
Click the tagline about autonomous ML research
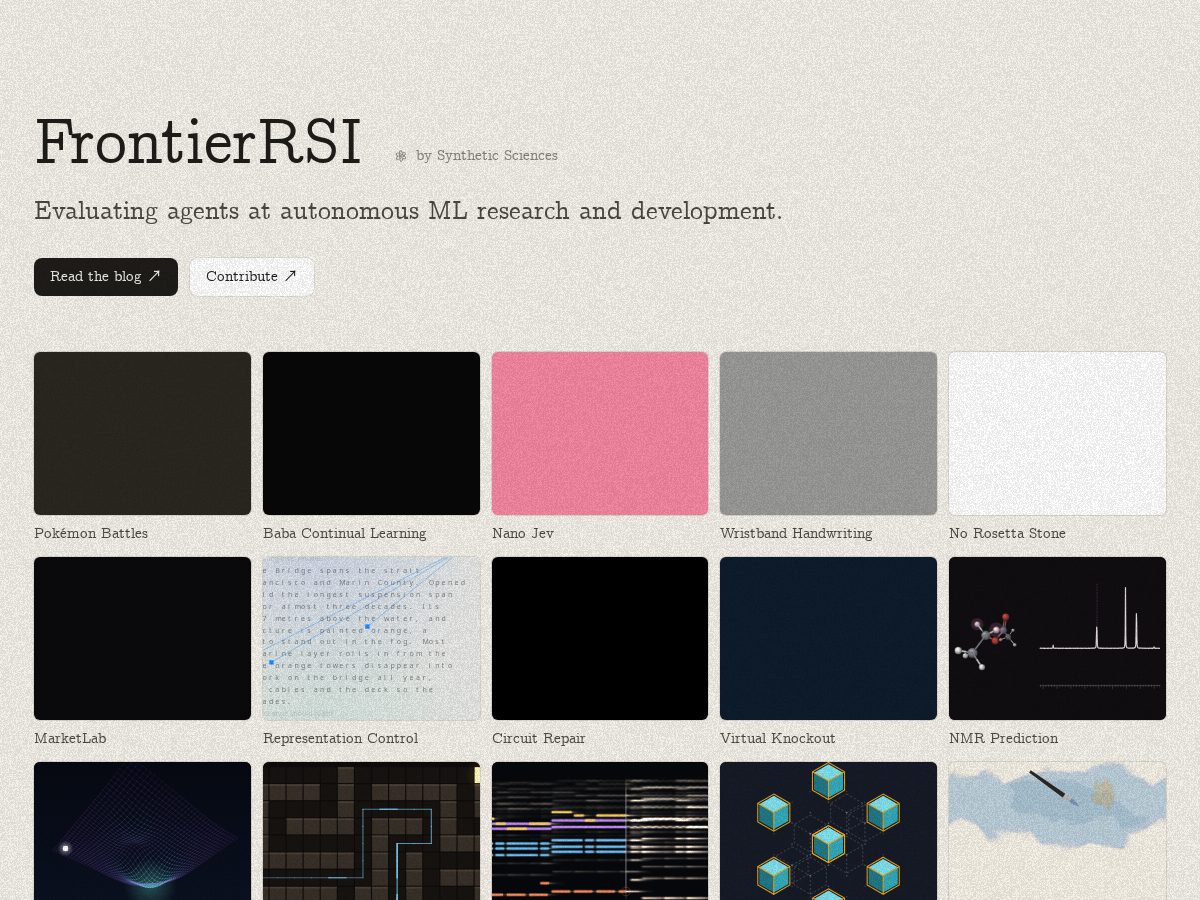point(408,212)
